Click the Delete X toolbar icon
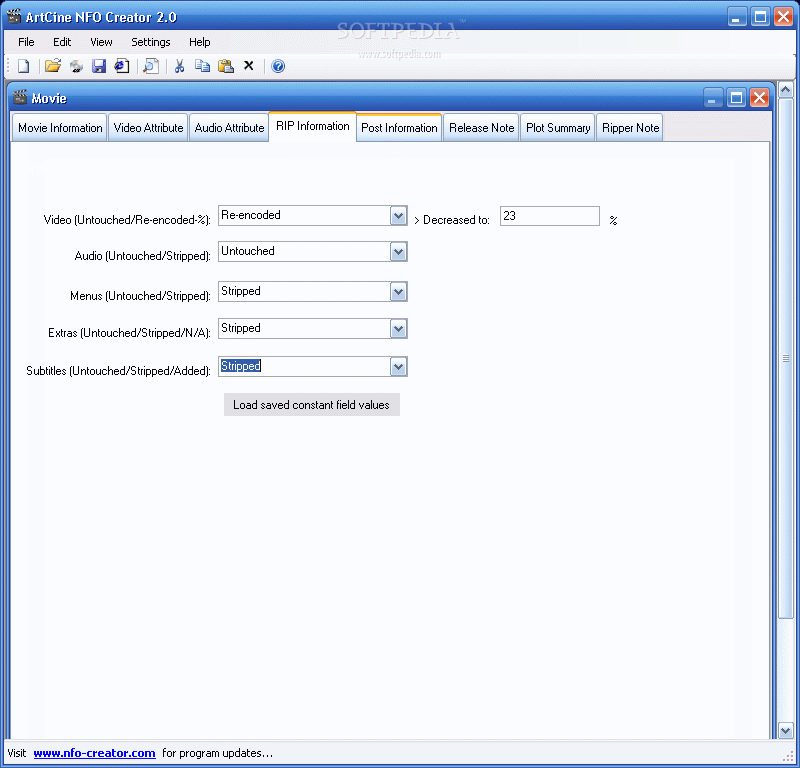Viewport: 800px width, 768px height. pos(248,66)
